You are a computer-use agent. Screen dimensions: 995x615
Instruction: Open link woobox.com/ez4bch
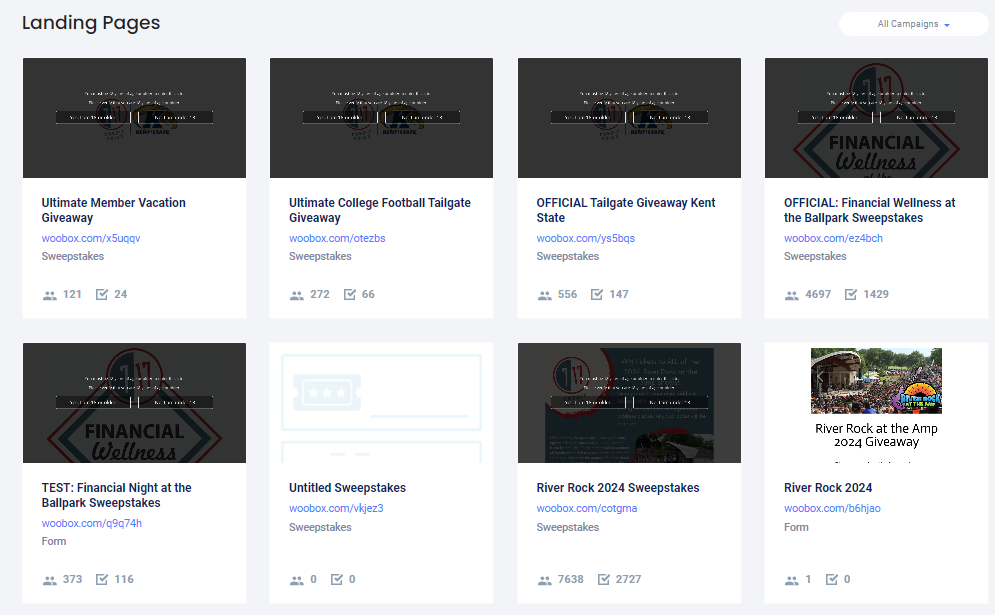coord(833,239)
